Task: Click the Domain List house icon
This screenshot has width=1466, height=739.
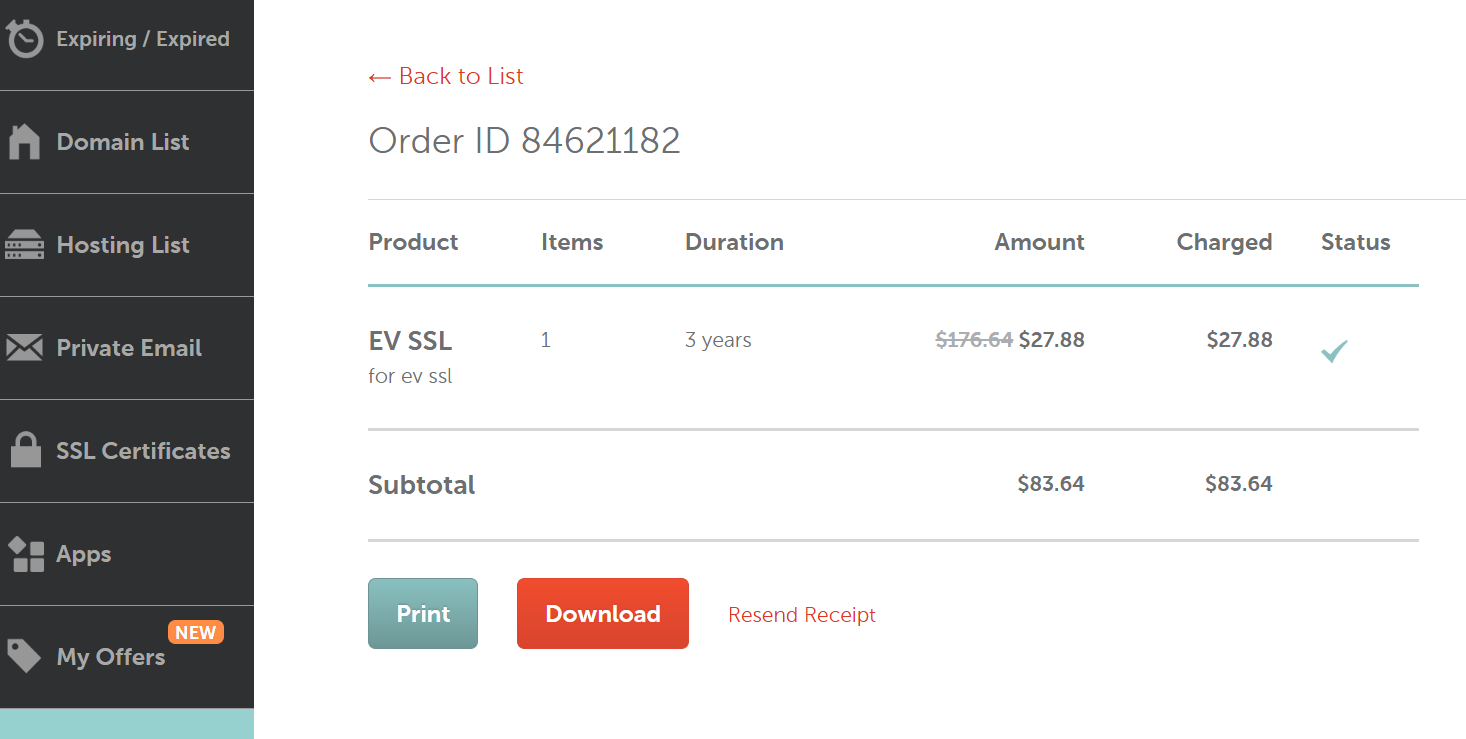Action: 25,142
